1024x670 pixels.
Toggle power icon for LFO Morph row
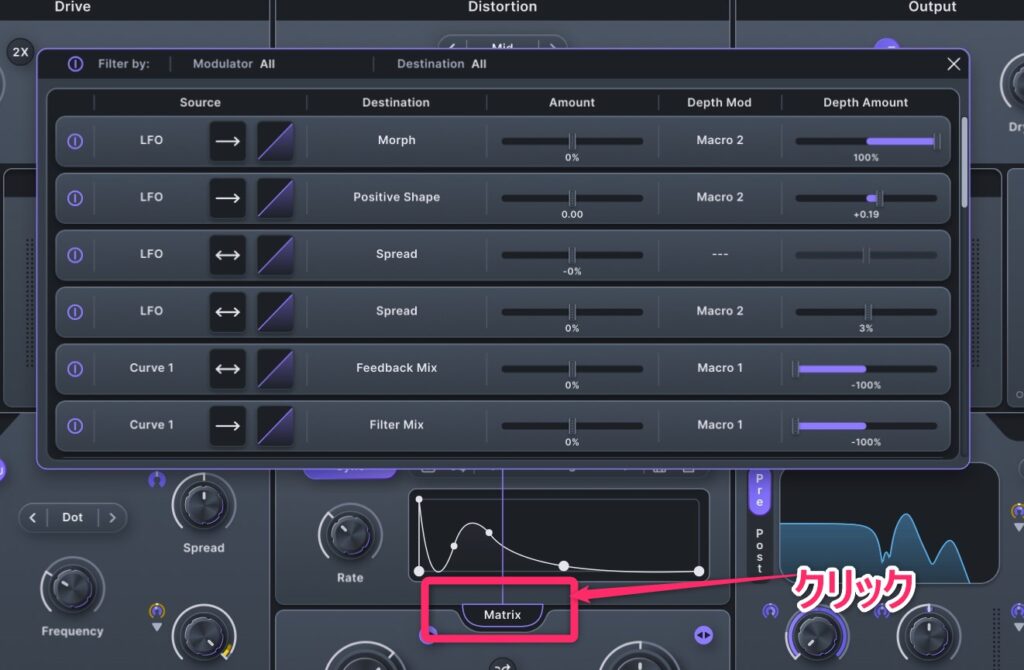(x=74, y=141)
